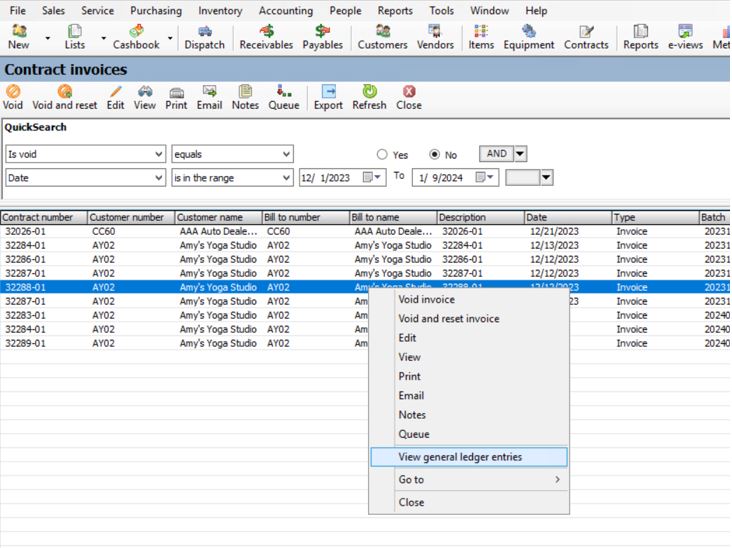Image resolution: width=732 pixels, height=548 pixels.
Task: Choose View general ledger entries in context menu
Action: point(469,457)
